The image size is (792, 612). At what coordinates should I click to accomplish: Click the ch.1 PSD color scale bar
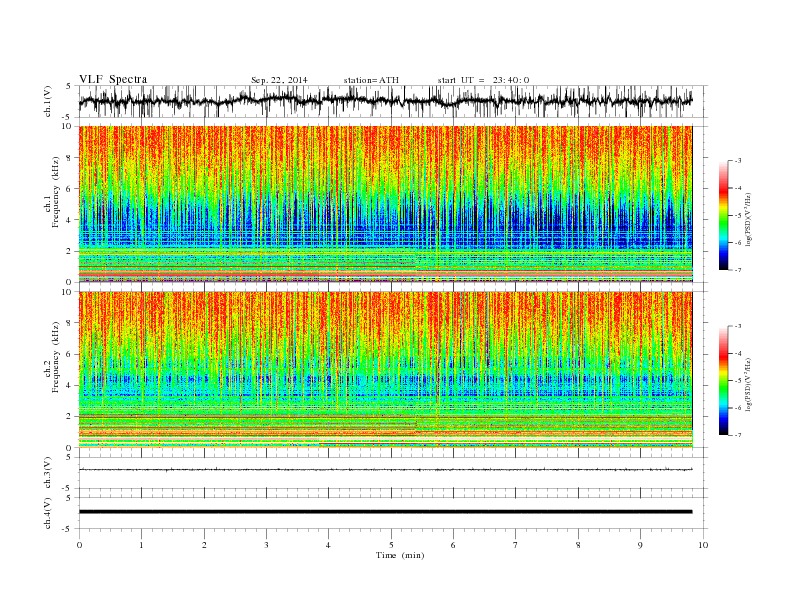[x=723, y=215]
